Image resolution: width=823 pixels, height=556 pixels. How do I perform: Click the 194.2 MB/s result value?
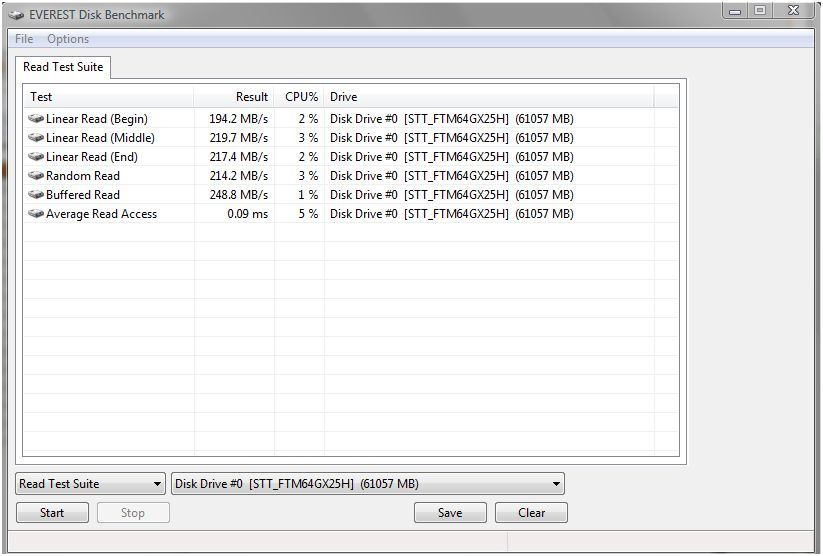click(x=238, y=119)
